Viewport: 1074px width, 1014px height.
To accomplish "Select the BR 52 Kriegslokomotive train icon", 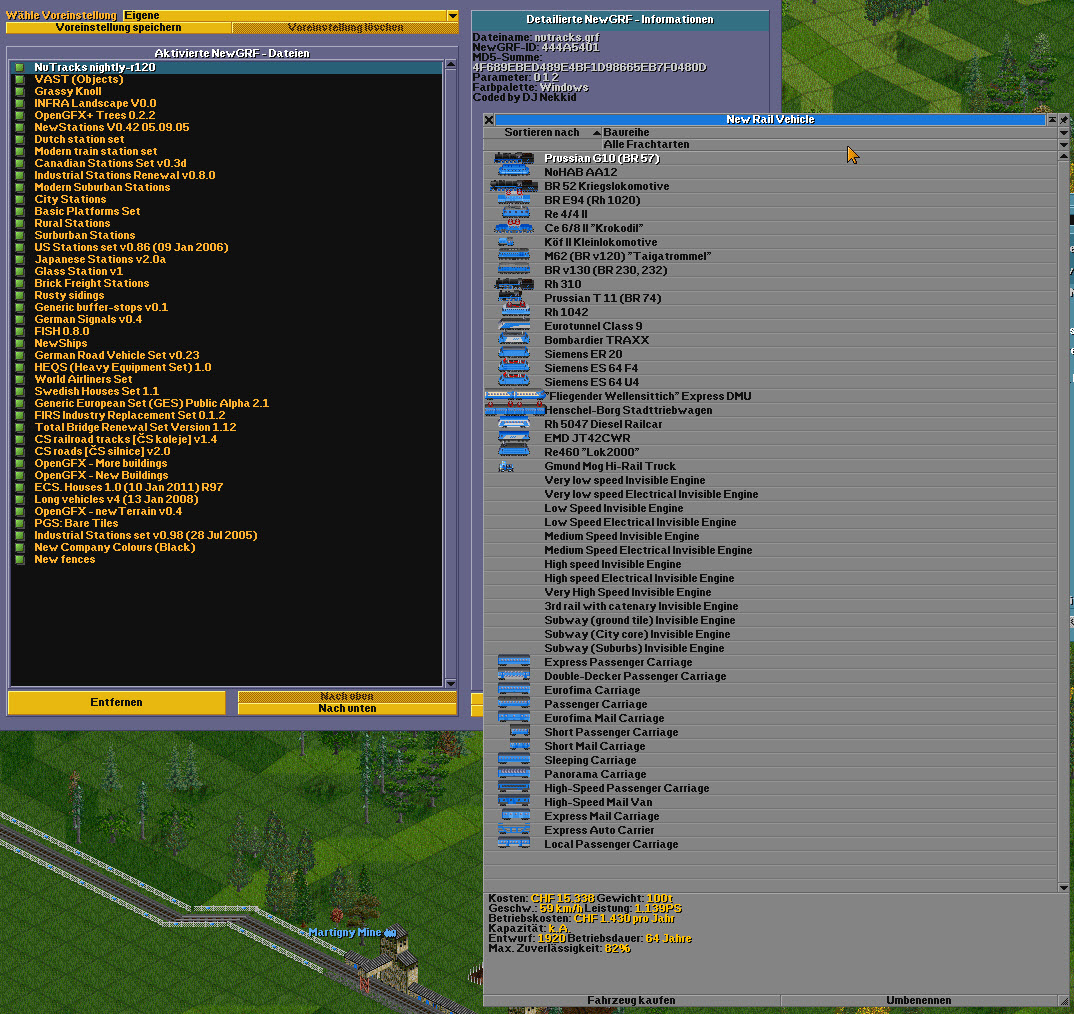I will [x=514, y=186].
